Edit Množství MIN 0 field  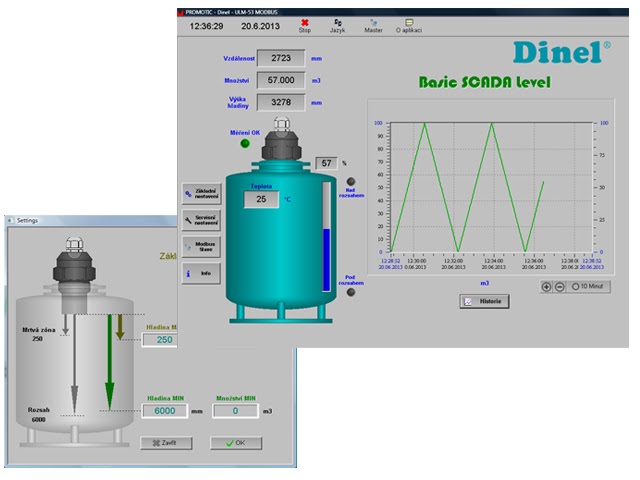tap(235, 411)
